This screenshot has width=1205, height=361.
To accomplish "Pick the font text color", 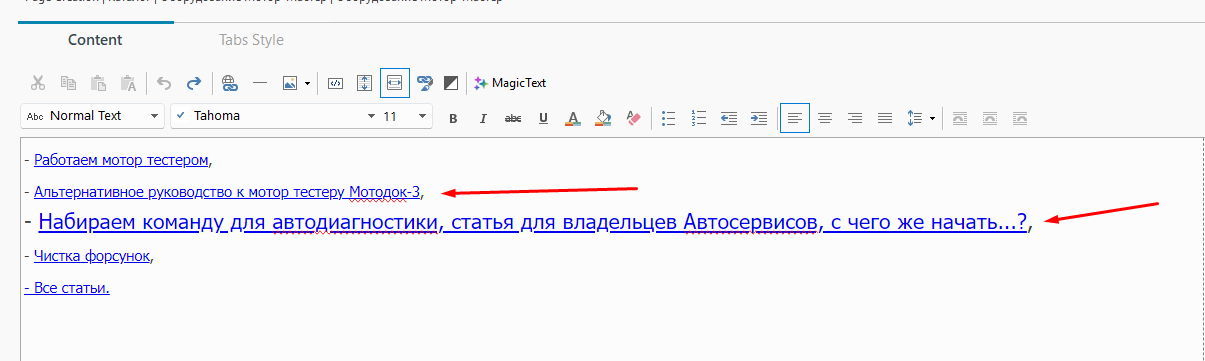I will (573, 118).
